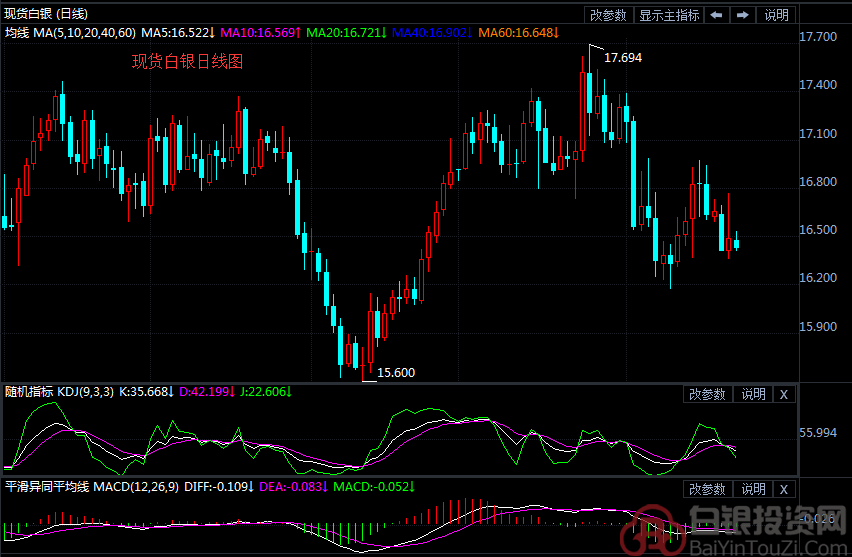
Task: Click 改参数 button on the main chart
Action: 608,15
